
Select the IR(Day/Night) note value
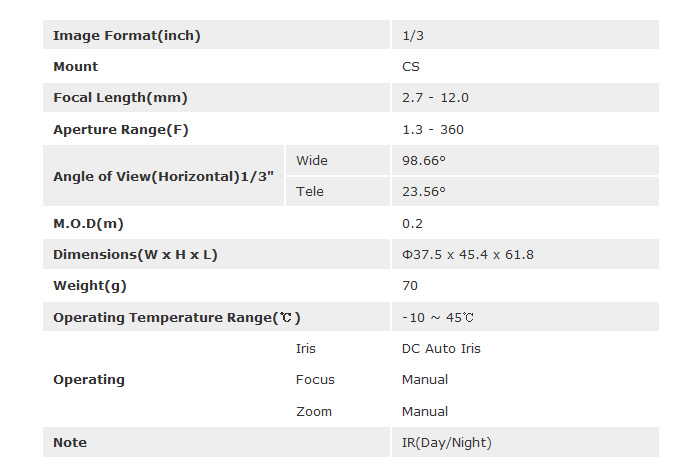pos(447,443)
